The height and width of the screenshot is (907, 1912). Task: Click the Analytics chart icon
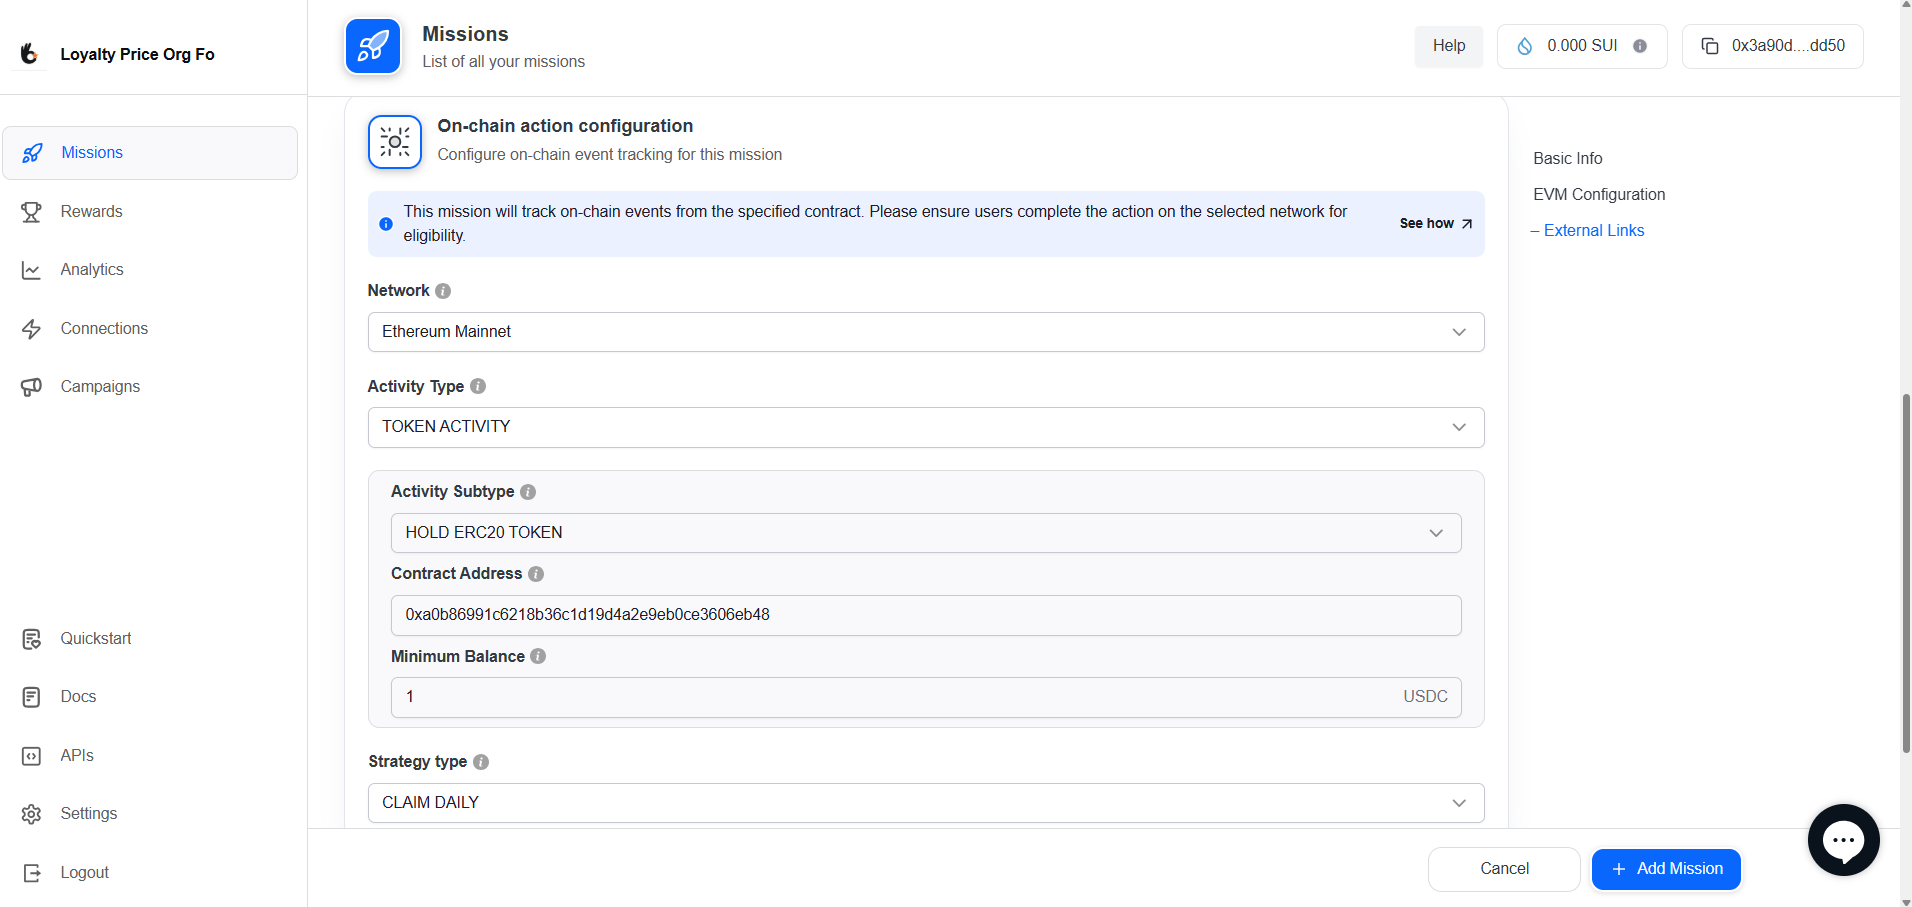[32, 270]
